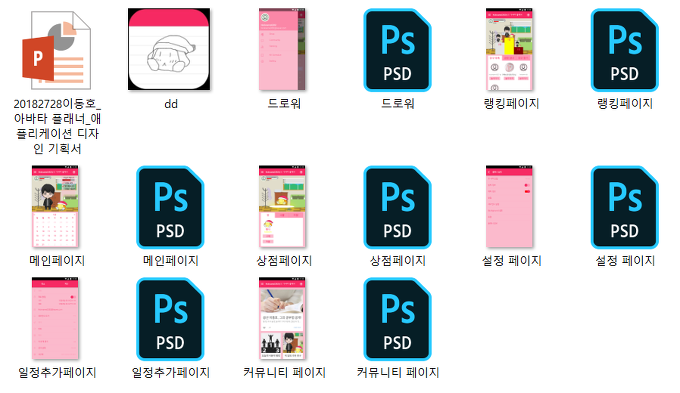Click the 랭킹페이지 label under PSD icon

pos(625,103)
